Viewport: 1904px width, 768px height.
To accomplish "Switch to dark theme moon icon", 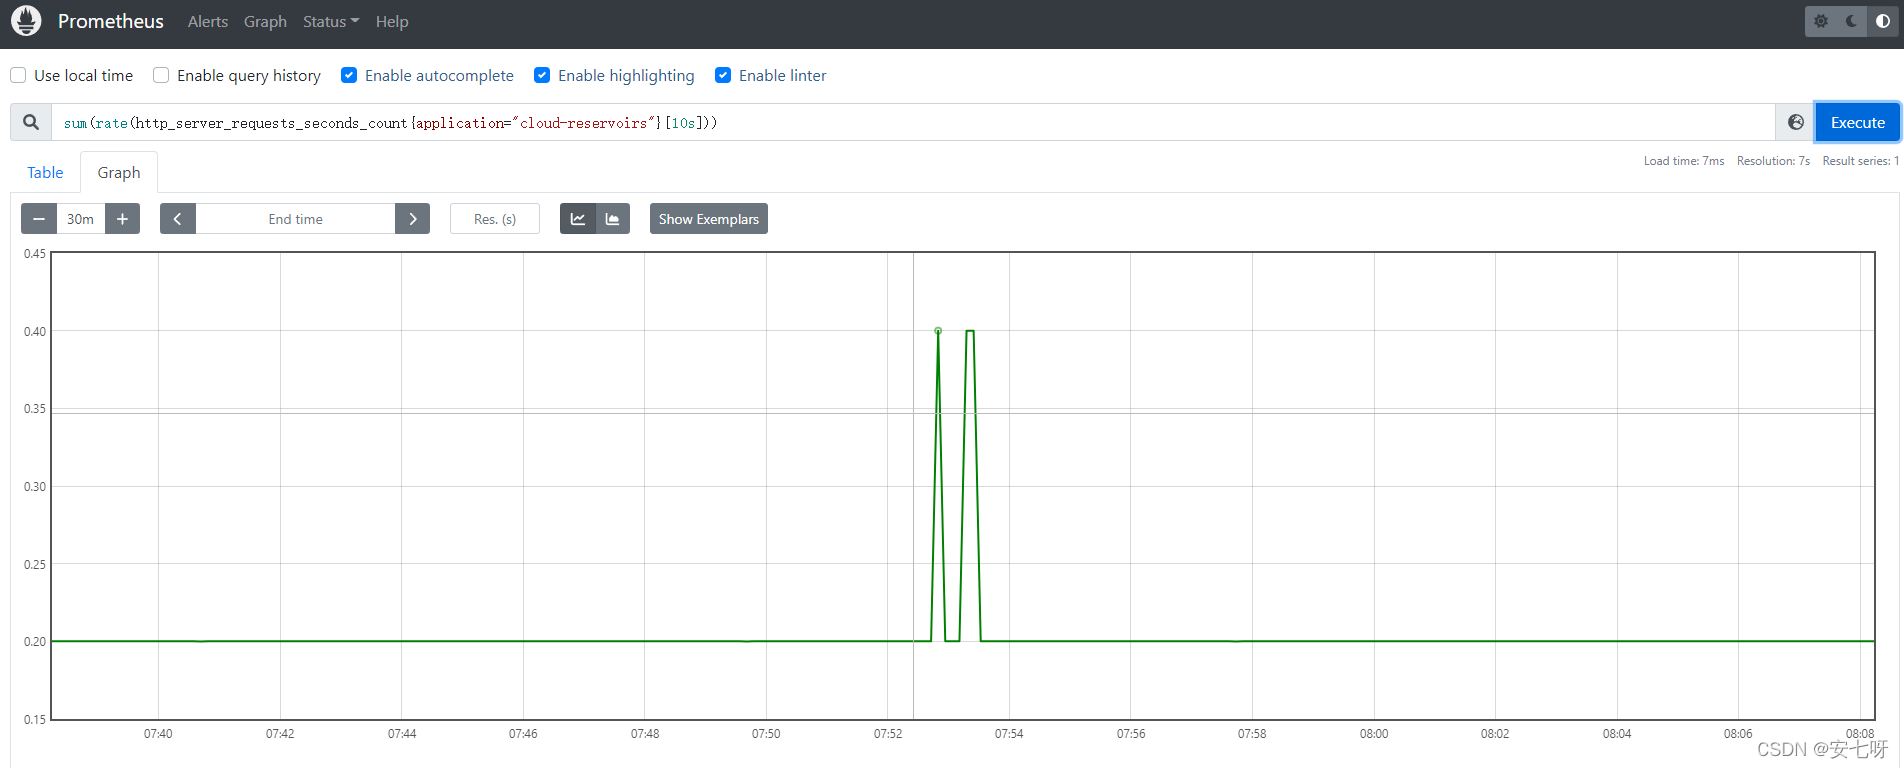I will click(x=1852, y=21).
